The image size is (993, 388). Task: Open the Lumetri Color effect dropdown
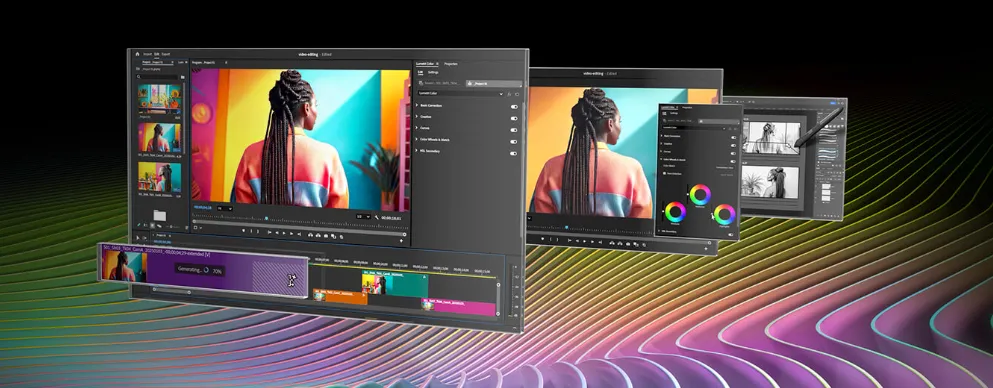[461, 93]
